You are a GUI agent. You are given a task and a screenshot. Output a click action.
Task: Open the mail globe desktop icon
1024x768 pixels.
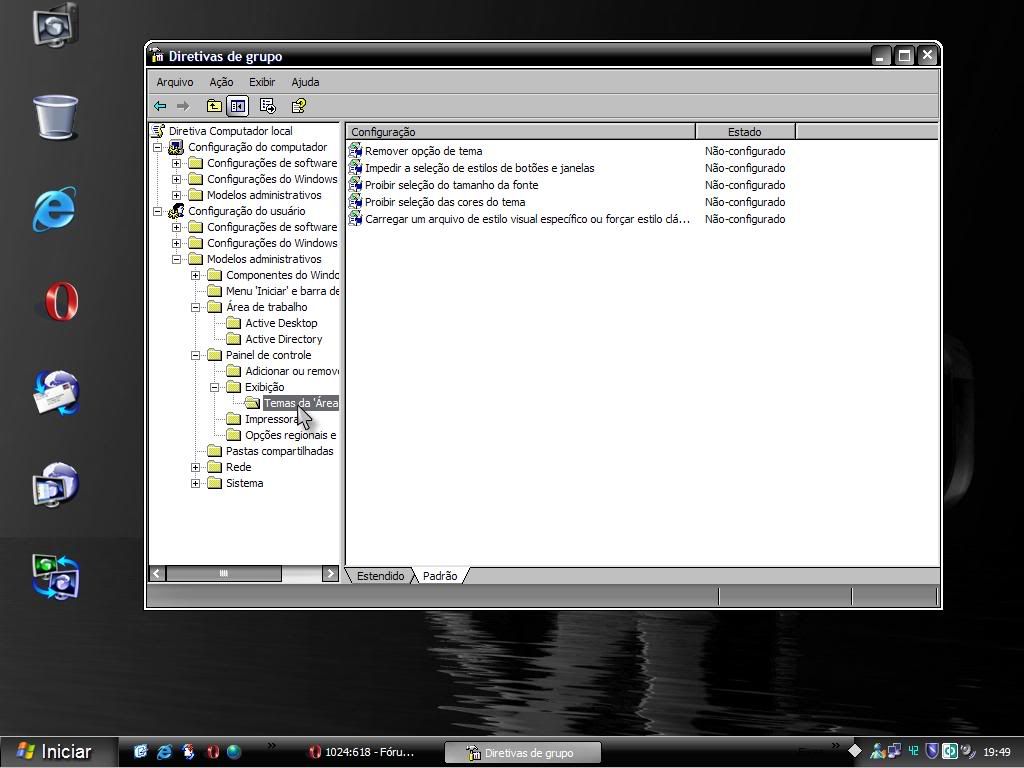pyautogui.click(x=56, y=392)
